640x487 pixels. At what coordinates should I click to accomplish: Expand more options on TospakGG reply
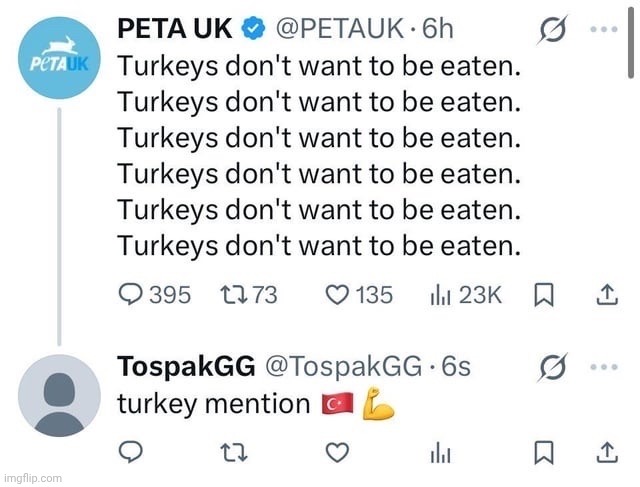click(x=605, y=366)
